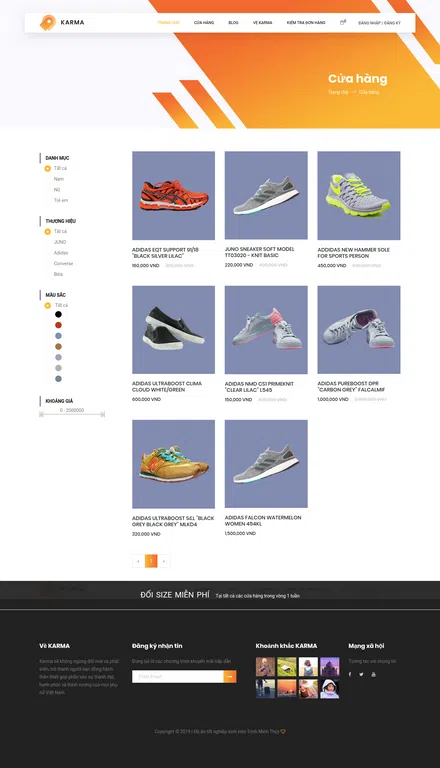Viewport: 440px width, 768px height.
Task: Open 'Trang chủ' breadcrumb link
Action: pyautogui.click(x=338, y=92)
